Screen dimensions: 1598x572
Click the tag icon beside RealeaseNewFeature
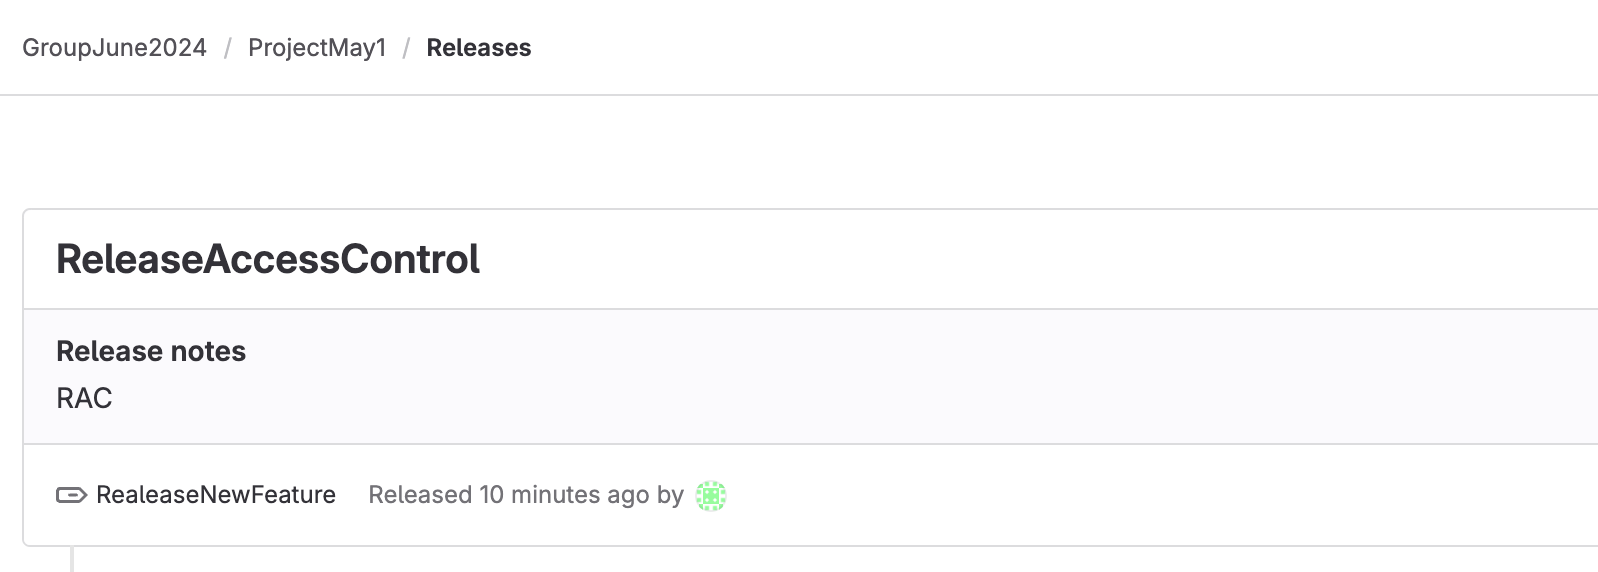[x=71, y=495]
